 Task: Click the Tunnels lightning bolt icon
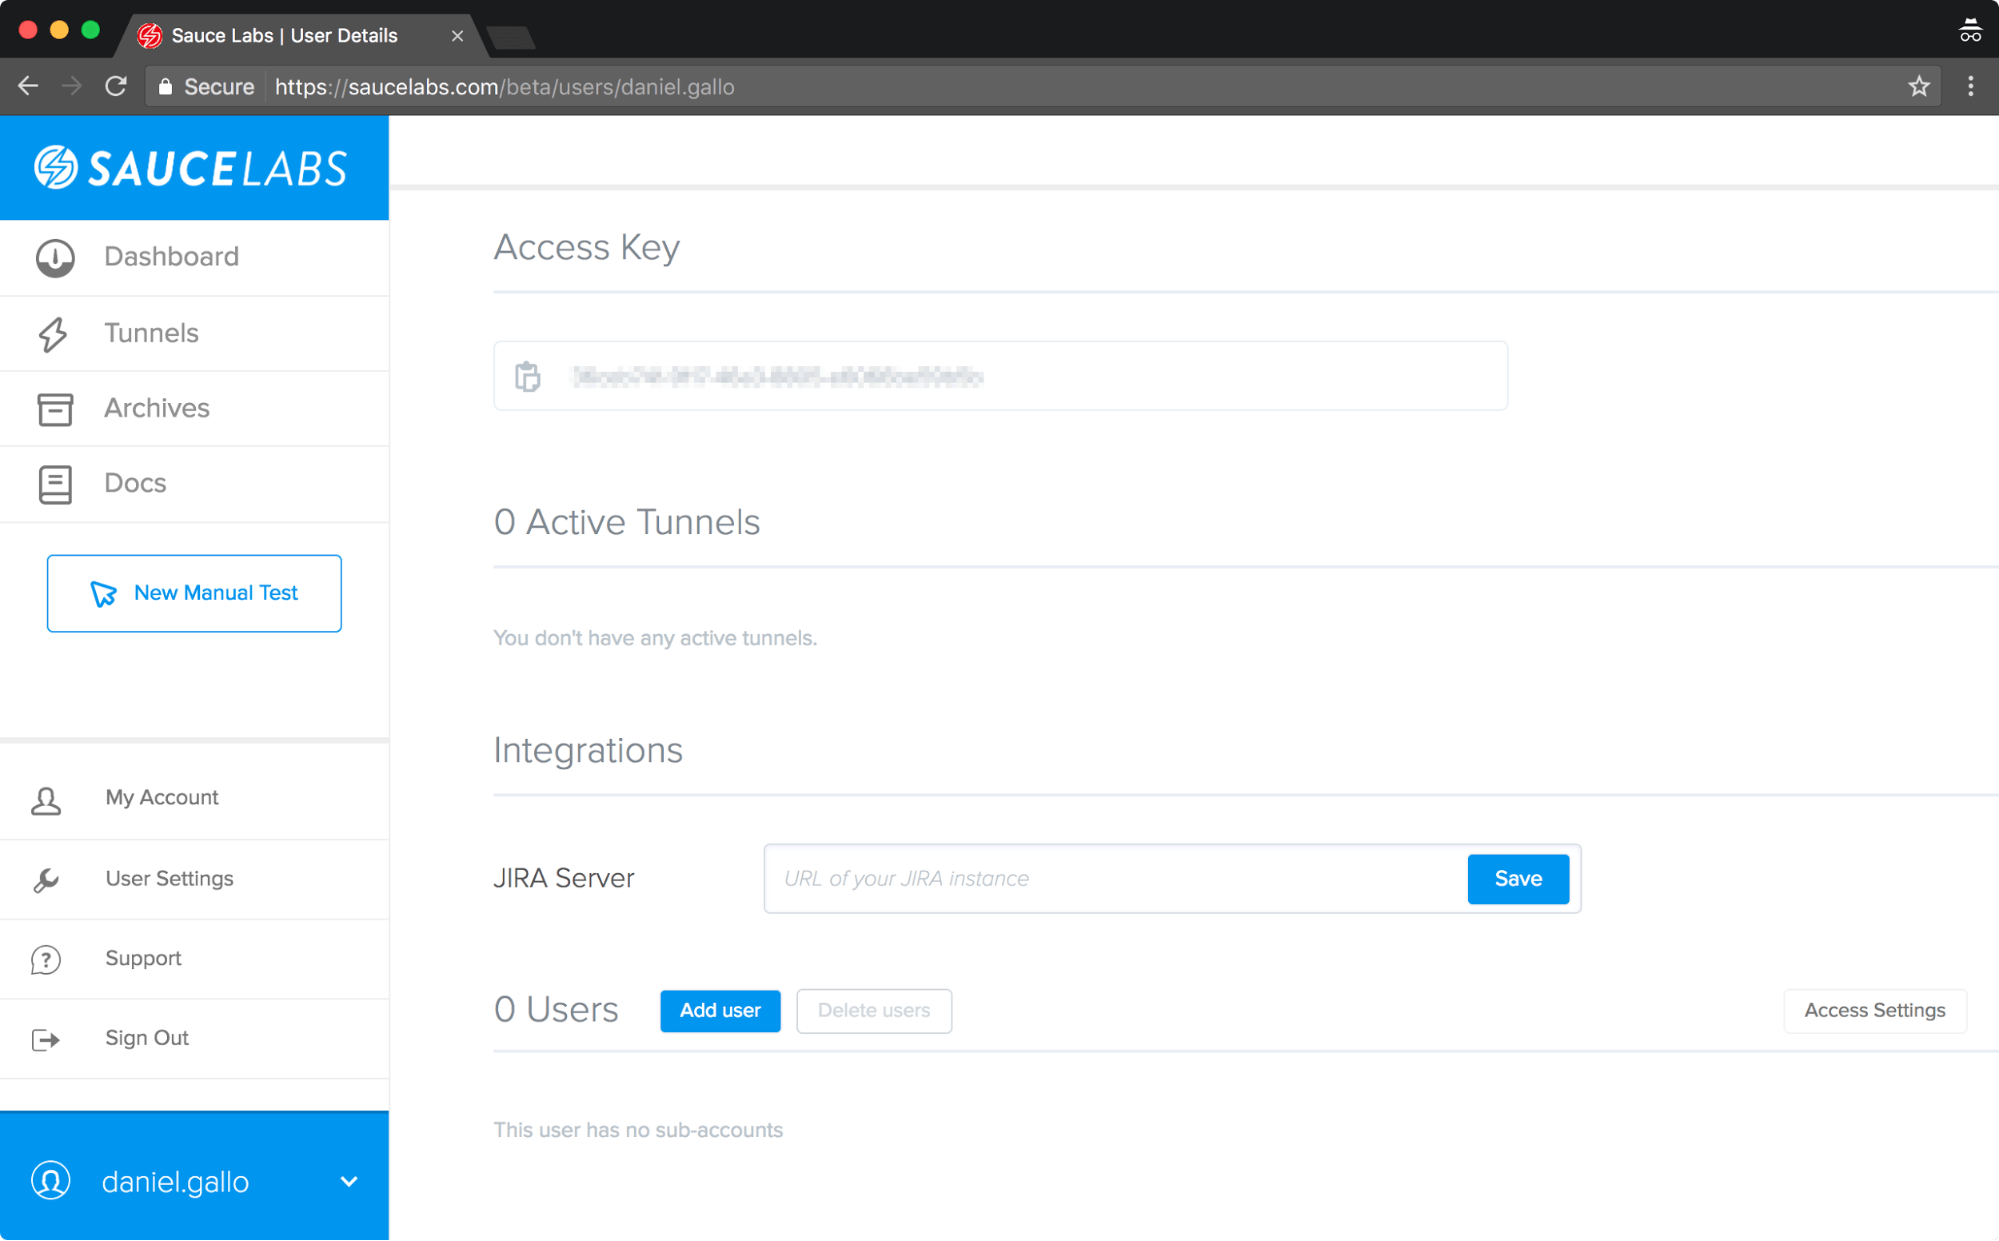[53, 334]
